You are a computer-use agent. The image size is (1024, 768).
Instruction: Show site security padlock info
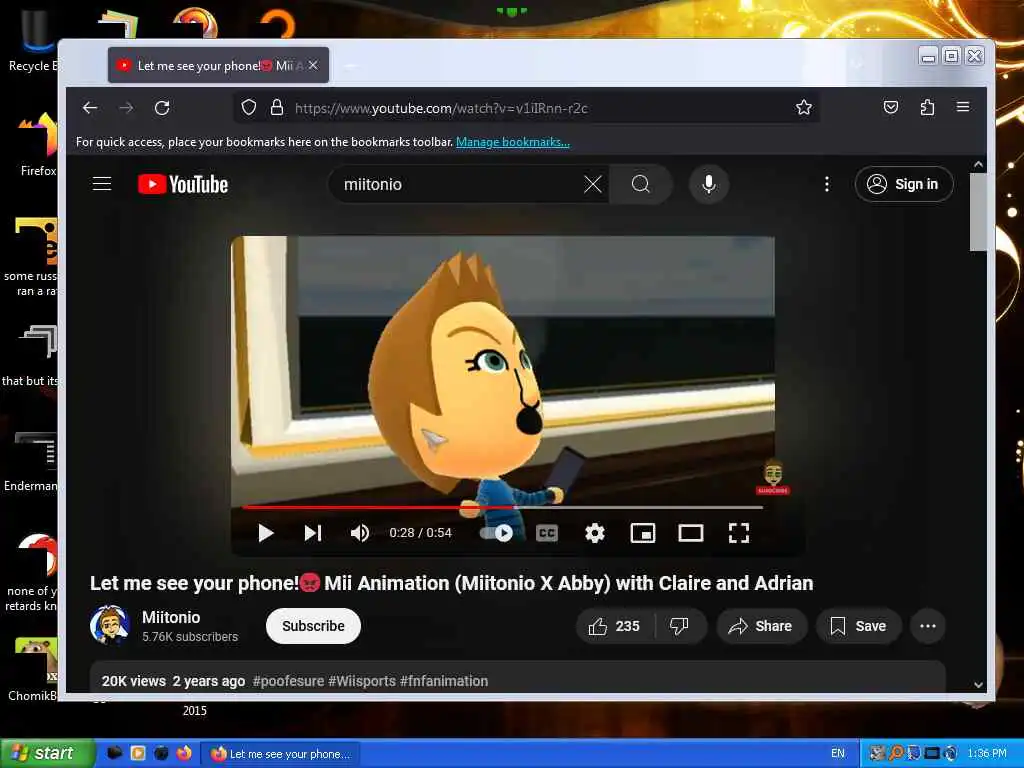(x=277, y=108)
